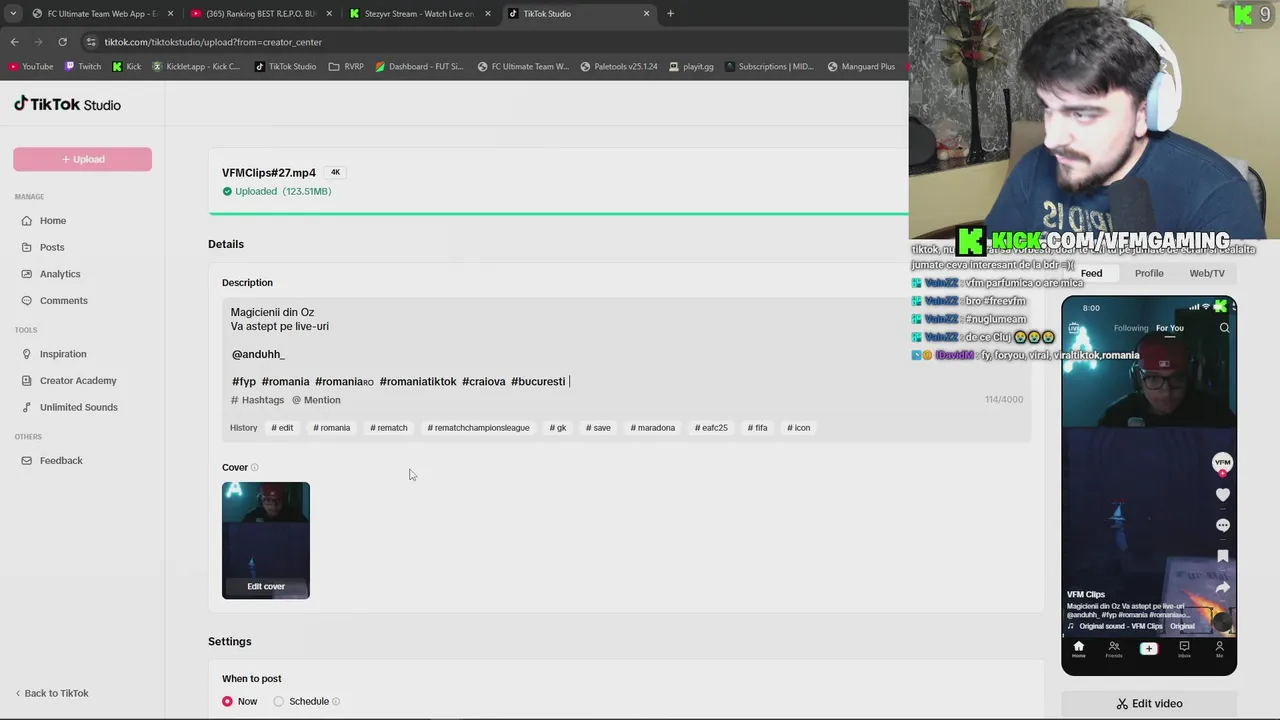
Task: Insert a hashtag using Hashtags button
Action: (258, 400)
